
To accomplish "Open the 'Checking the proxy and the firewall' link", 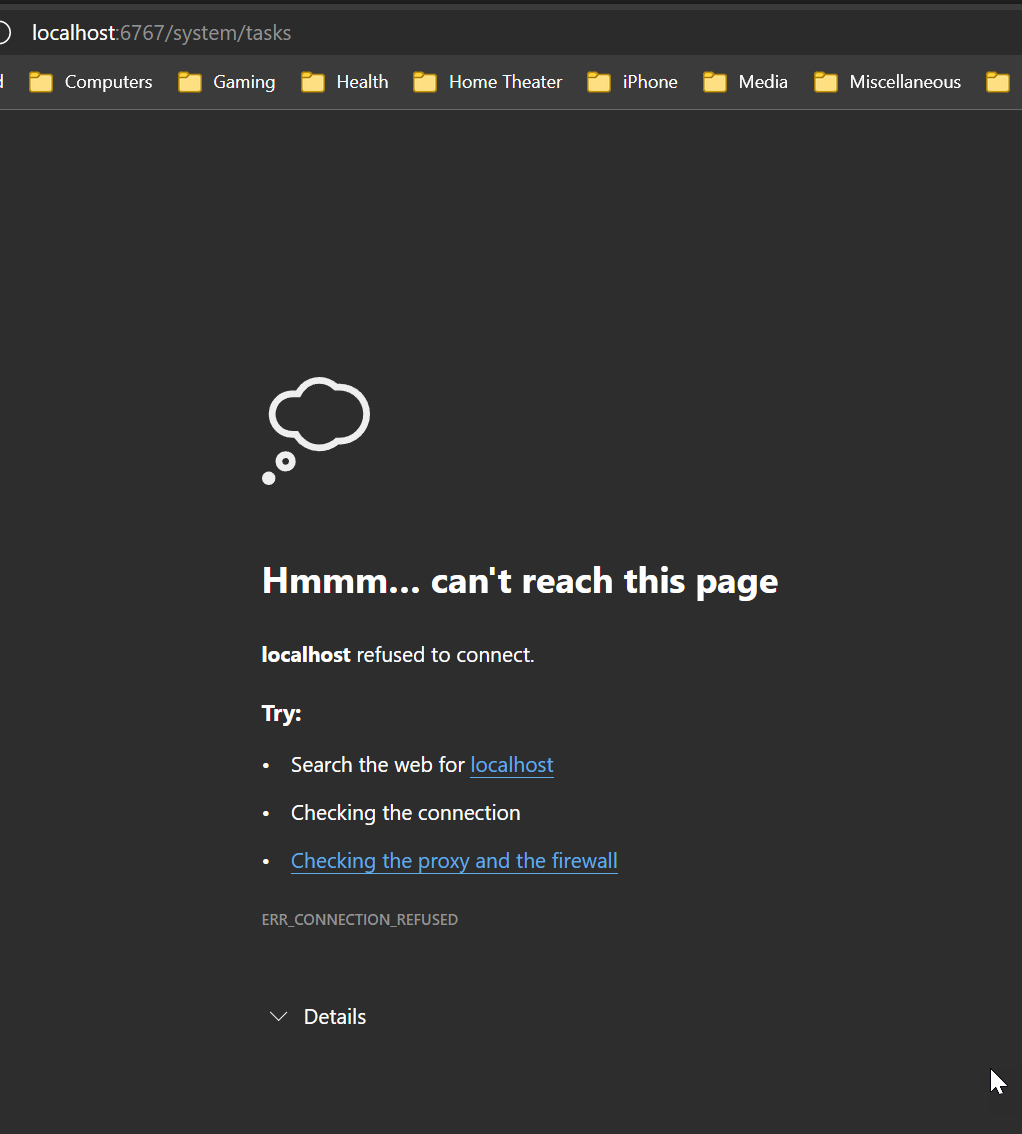I will [453, 860].
